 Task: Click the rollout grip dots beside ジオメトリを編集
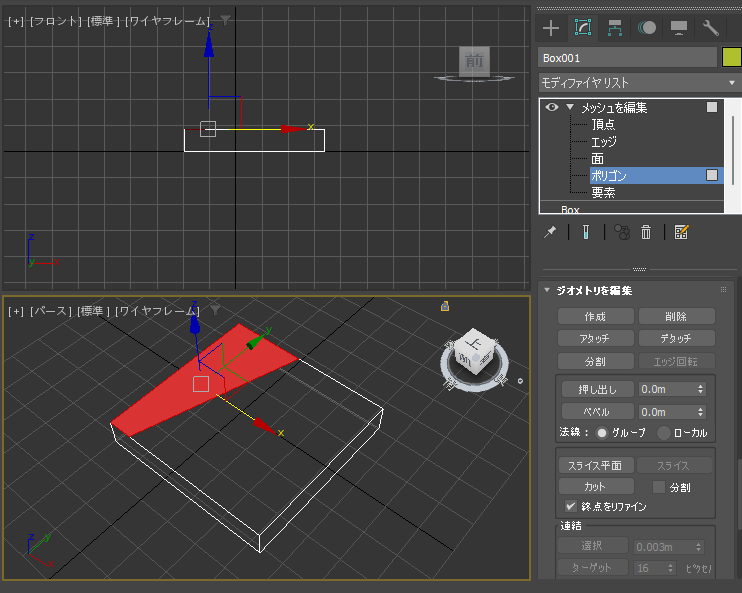pos(723,290)
